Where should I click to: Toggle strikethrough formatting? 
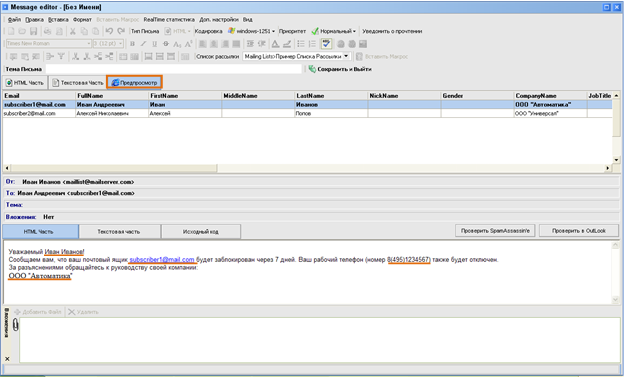(x=166, y=44)
